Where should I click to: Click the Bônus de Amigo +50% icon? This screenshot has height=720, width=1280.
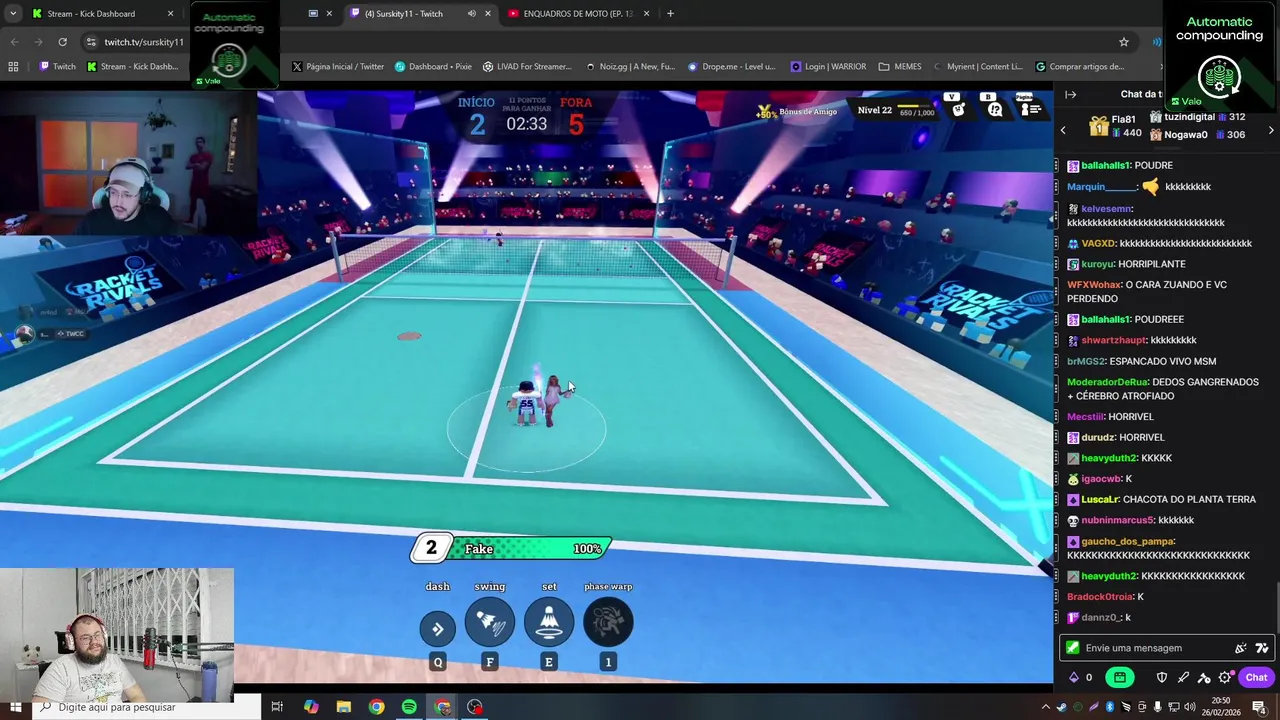766,111
